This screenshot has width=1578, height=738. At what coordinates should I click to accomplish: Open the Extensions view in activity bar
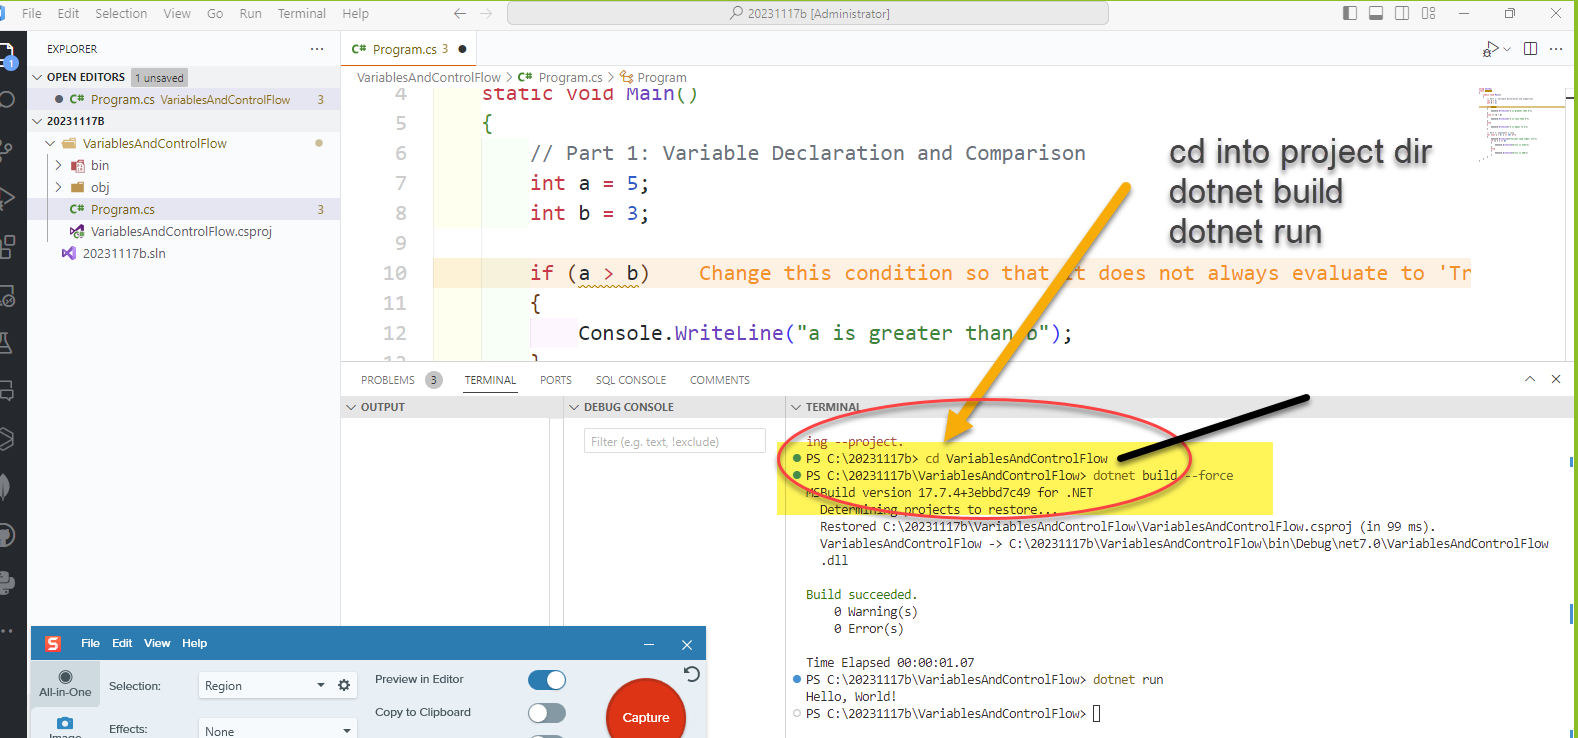[x=7, y=245]
